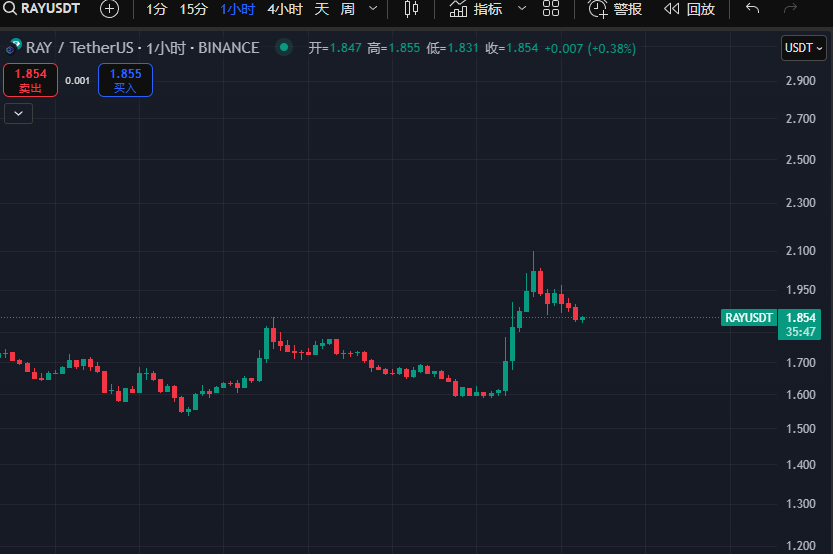Click the undo arrow icon
833x554 pixels.
pyautogui.click(x=752, y=9)
